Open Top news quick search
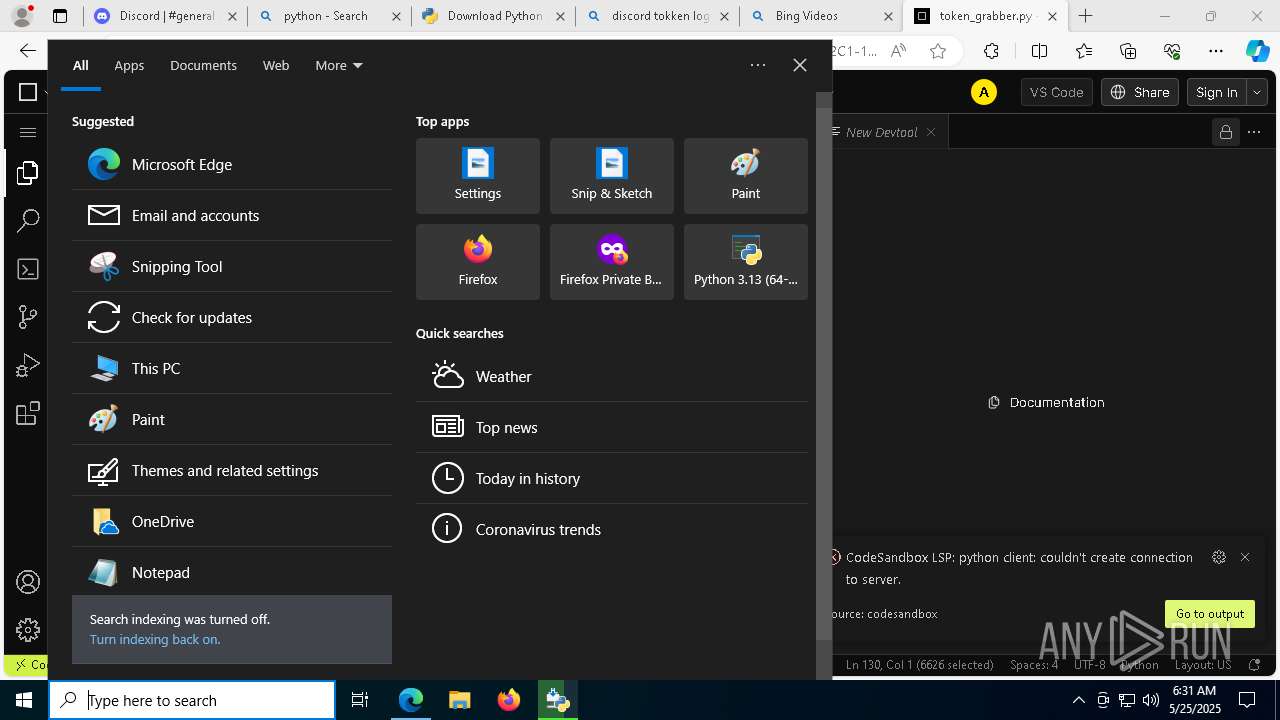Image resolution: width=1280 pixels, height=720 pixels. pos(612,427)
